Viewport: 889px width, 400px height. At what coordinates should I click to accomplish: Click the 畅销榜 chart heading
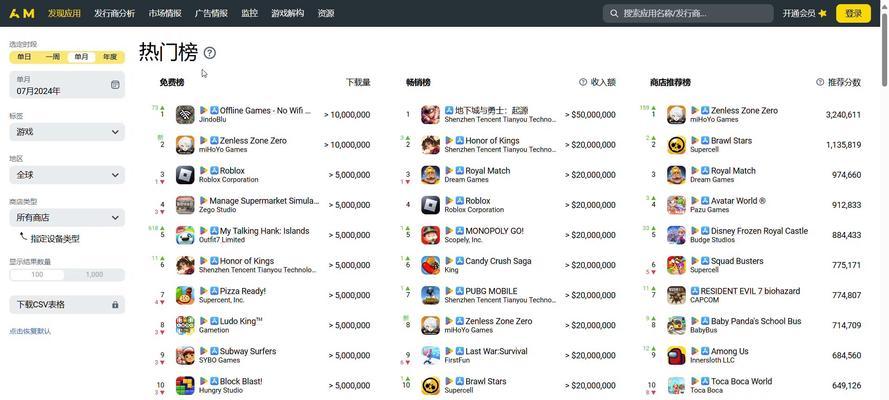pos(418,82)
